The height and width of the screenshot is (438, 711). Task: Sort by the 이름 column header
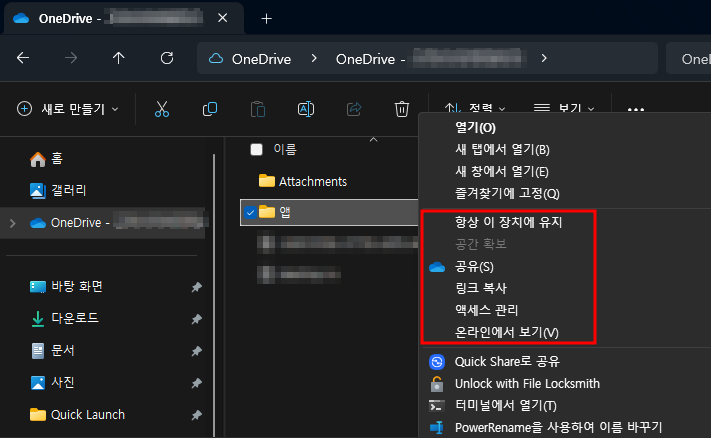[285, 149]
